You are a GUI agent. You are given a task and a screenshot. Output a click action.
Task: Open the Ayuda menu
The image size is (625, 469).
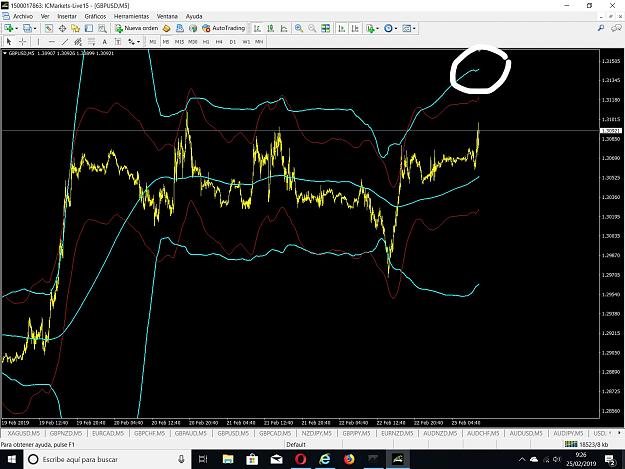(194, 16)
